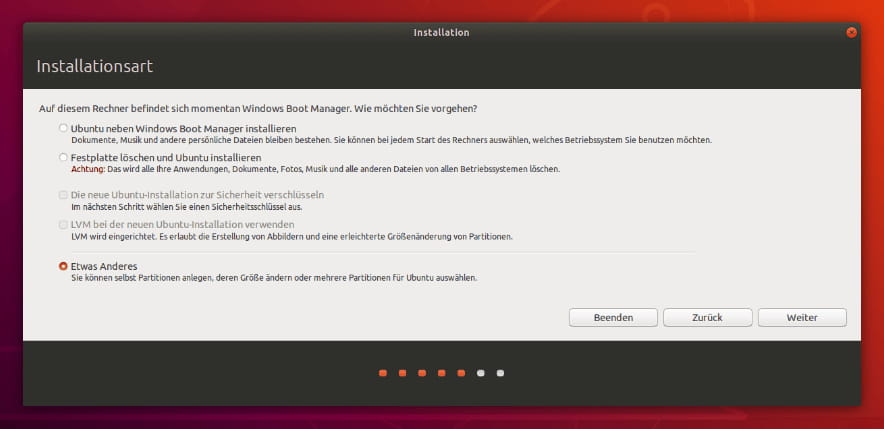Click the first white progress dot
The image size is (884, 429).
pos(481,373)
